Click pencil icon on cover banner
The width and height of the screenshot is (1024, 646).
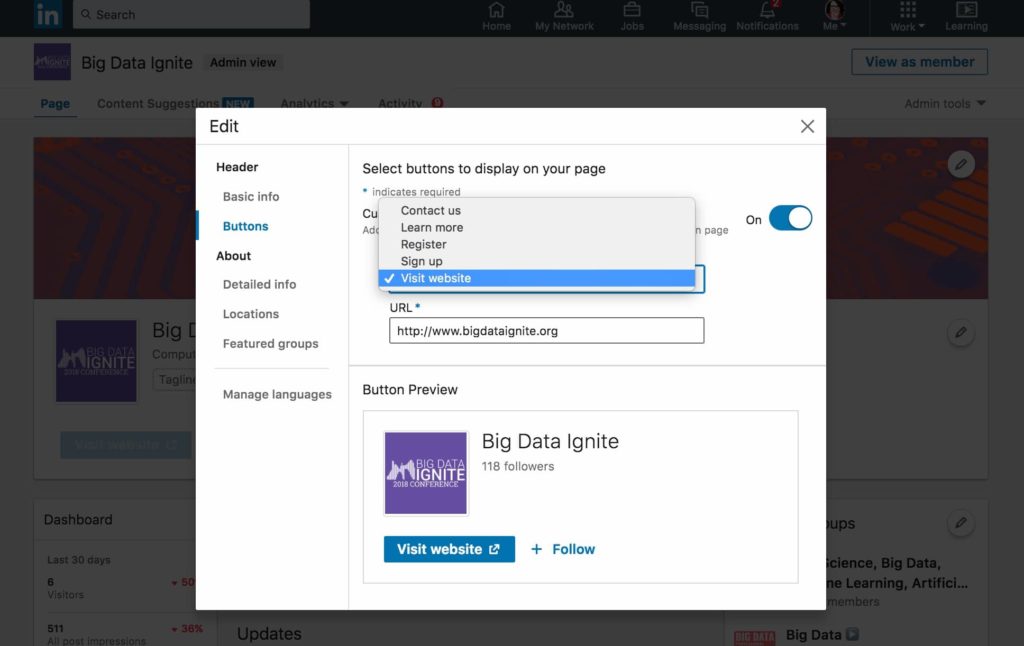pos(960,164)
